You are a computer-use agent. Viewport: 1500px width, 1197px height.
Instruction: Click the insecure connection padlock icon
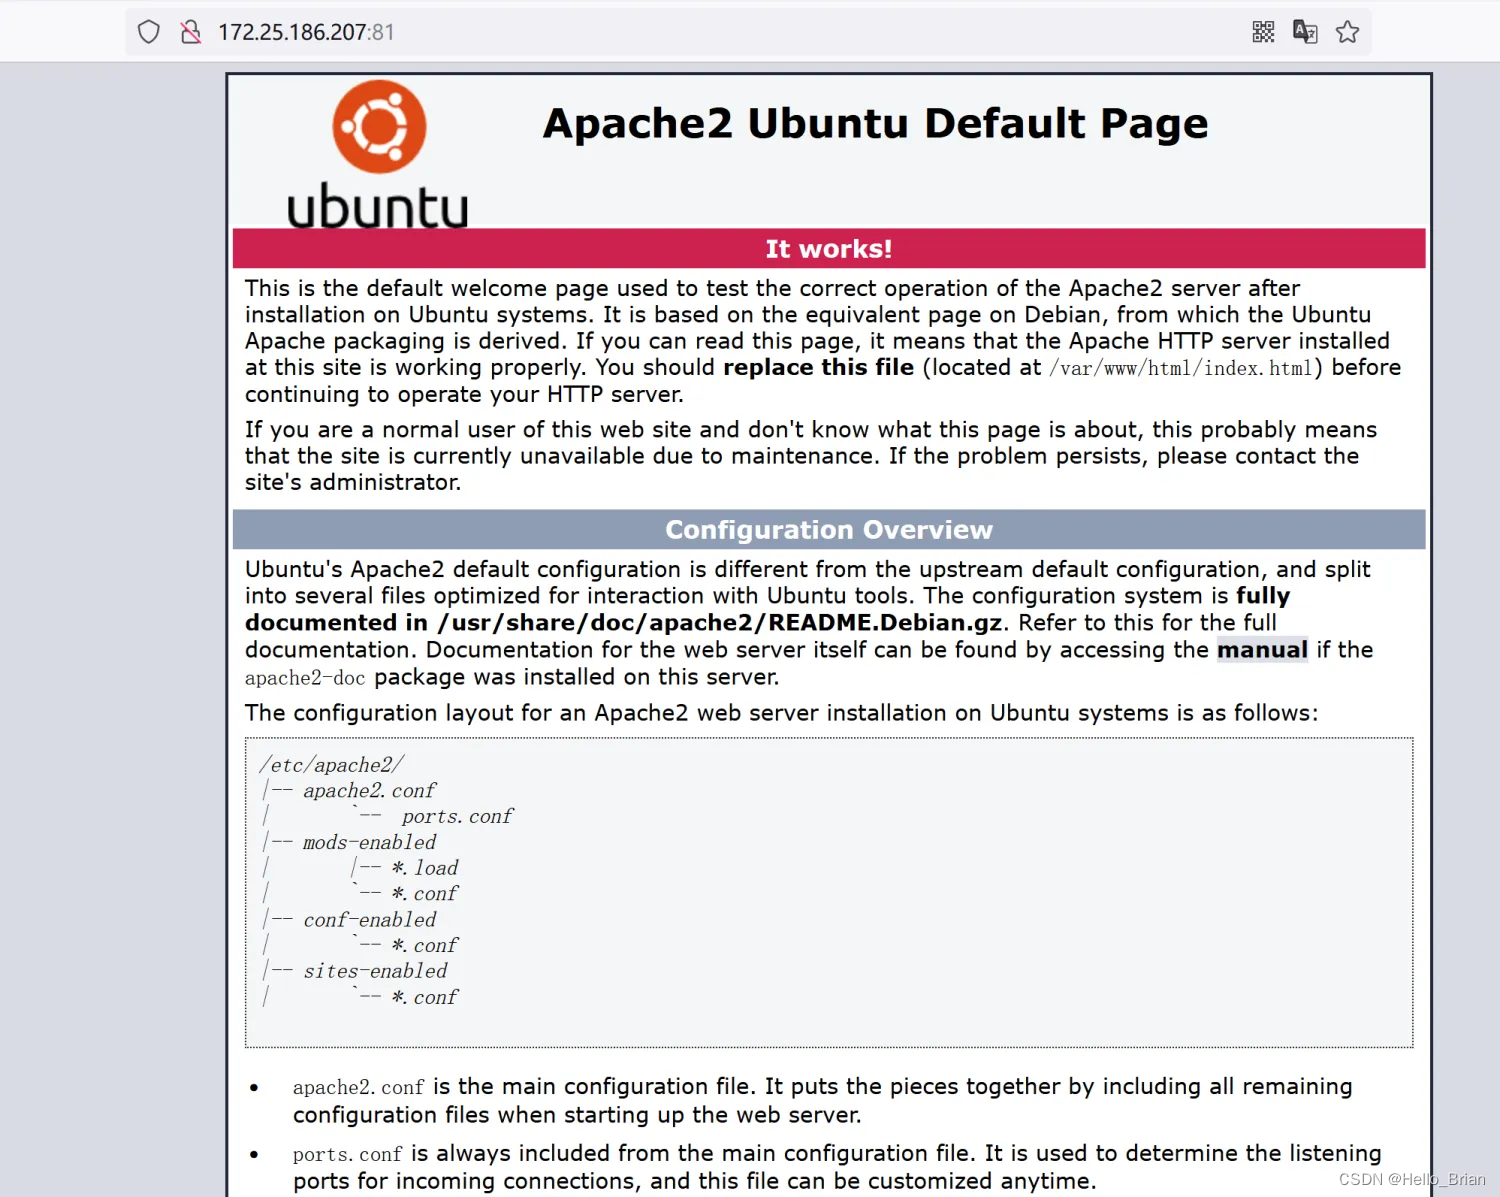(x=191, y=32)
